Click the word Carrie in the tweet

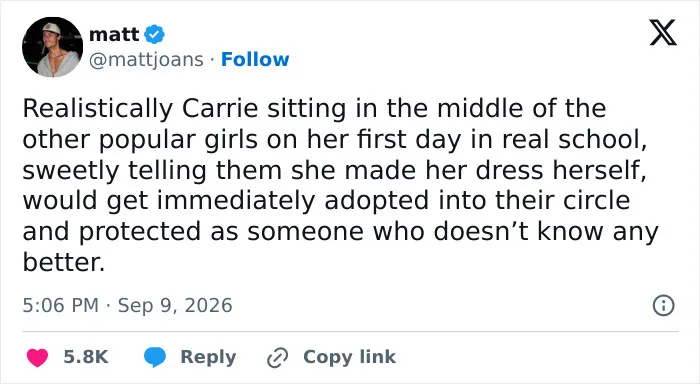(x=220, y=109)
